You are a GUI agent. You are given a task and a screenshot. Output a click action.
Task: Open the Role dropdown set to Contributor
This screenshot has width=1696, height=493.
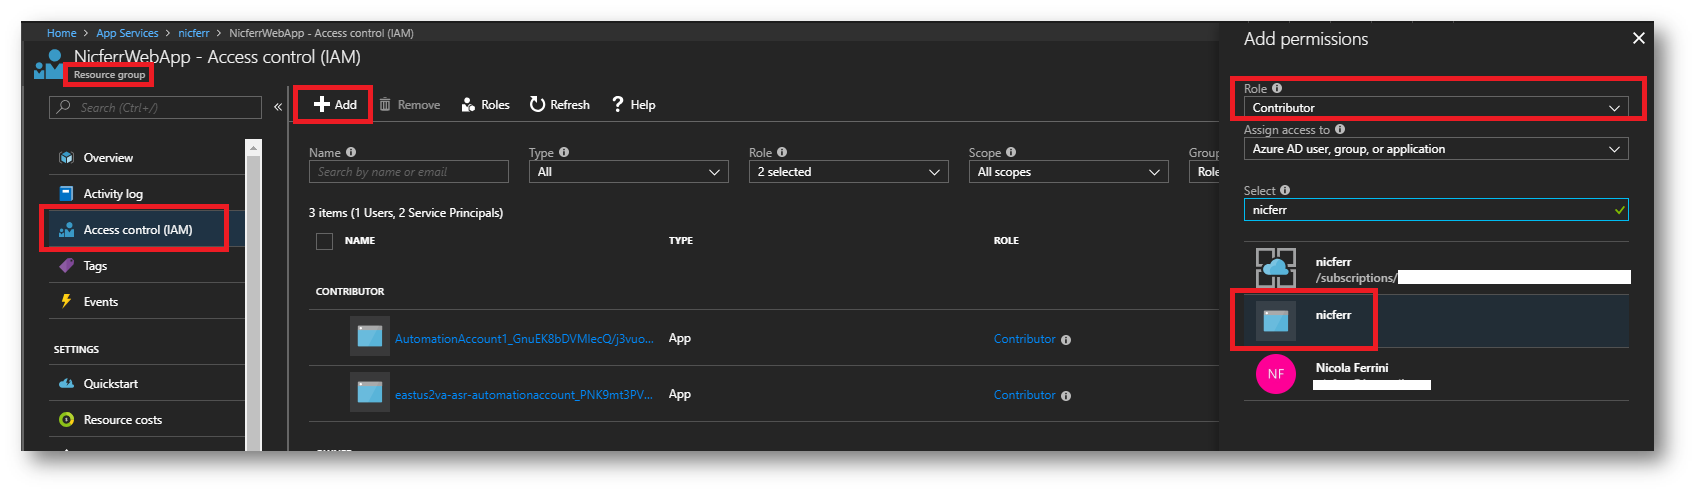point(1436,107)
